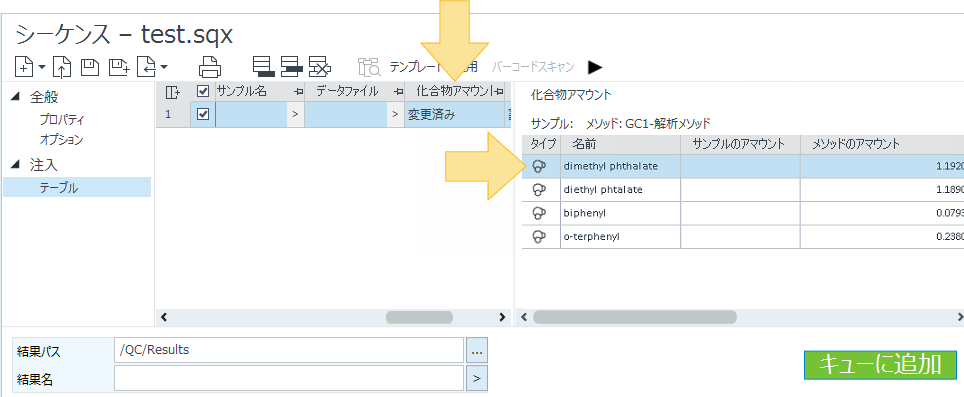Image resolution: width=964 pixels, height=397 pixels.
Task: Click the row number 1 cell
Action: [173, 115]
